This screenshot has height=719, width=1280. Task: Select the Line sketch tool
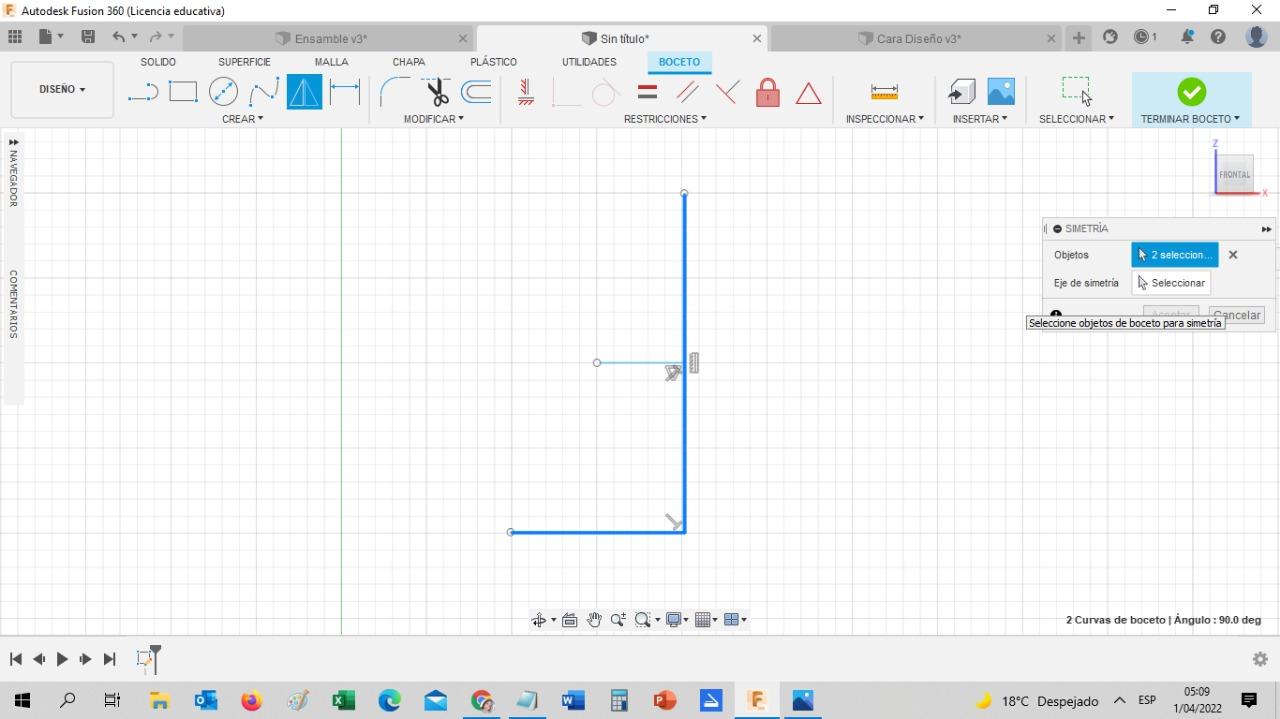pos(143,93)
